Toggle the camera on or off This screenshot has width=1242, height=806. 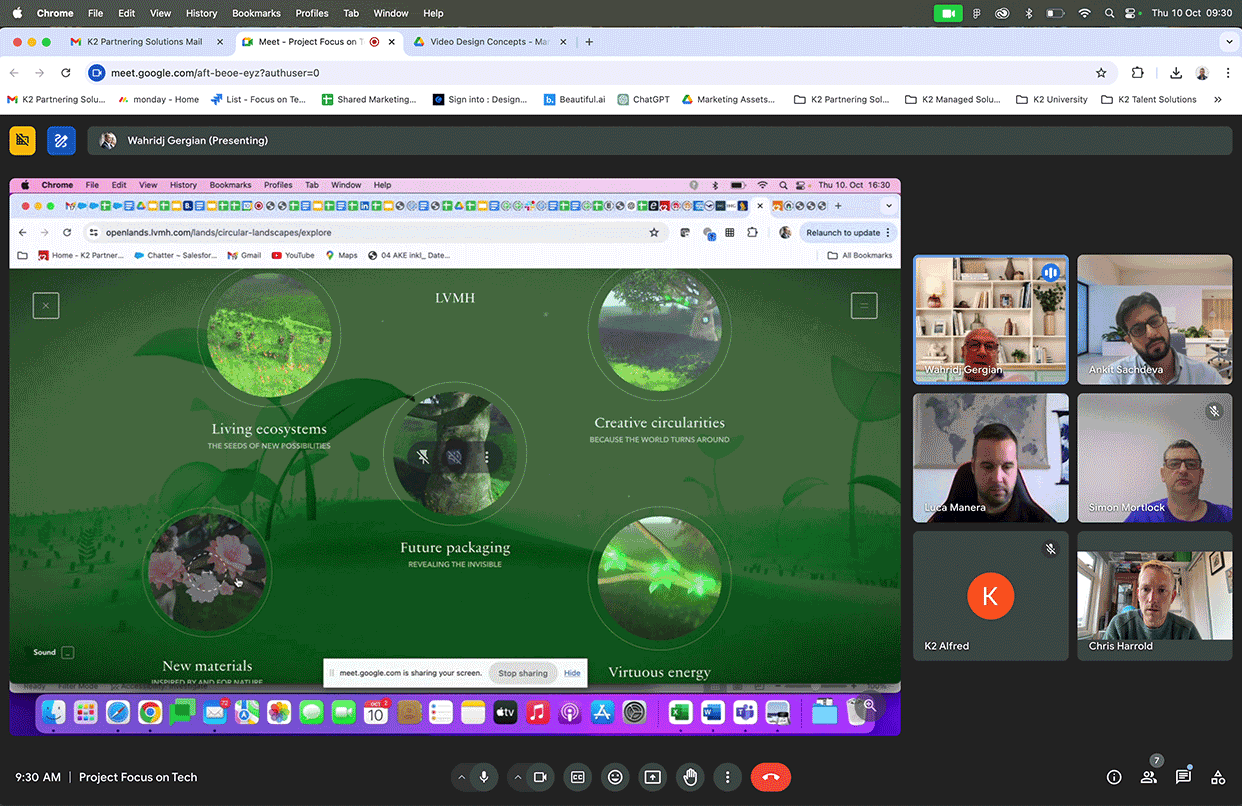(x=541, y=777)
